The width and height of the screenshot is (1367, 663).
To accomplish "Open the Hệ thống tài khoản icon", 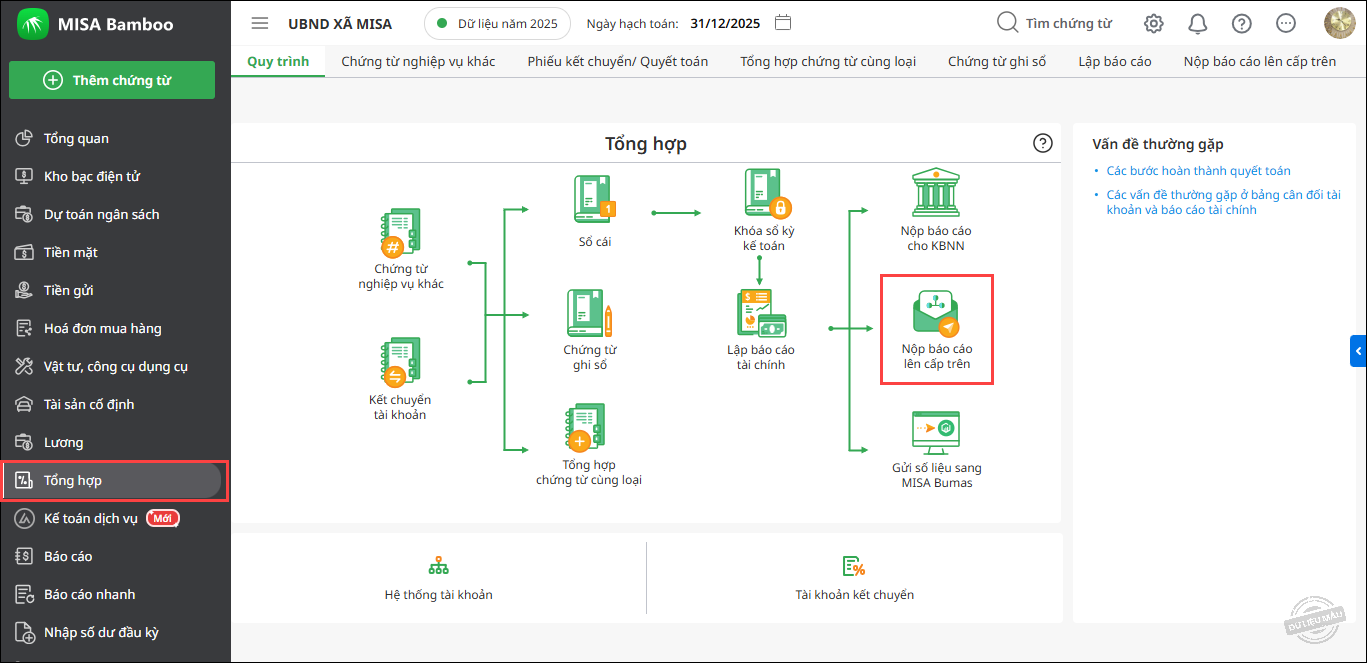I will [438, 566].
